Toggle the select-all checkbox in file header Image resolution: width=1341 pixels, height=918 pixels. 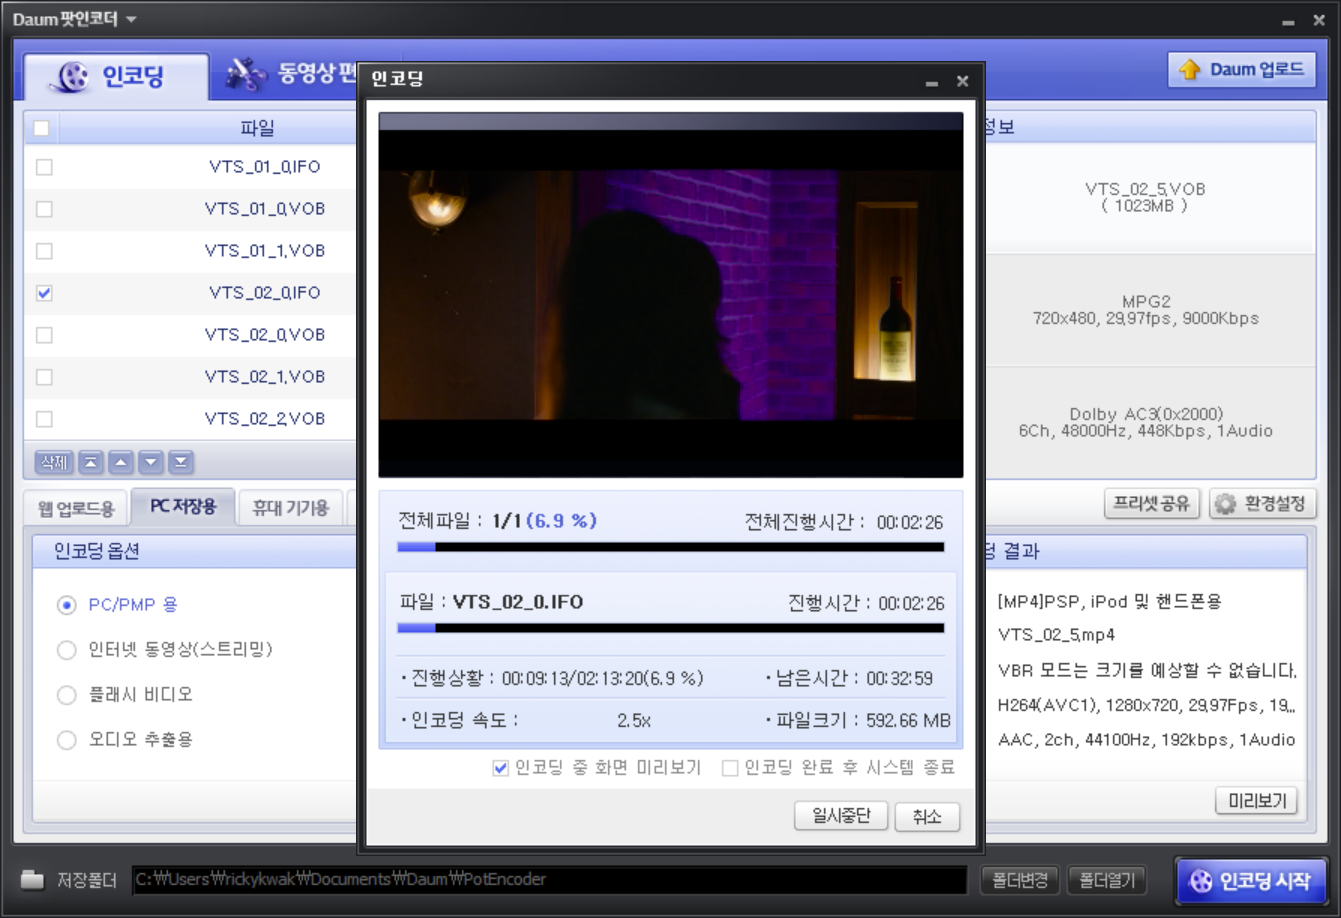tap(41, 128)
